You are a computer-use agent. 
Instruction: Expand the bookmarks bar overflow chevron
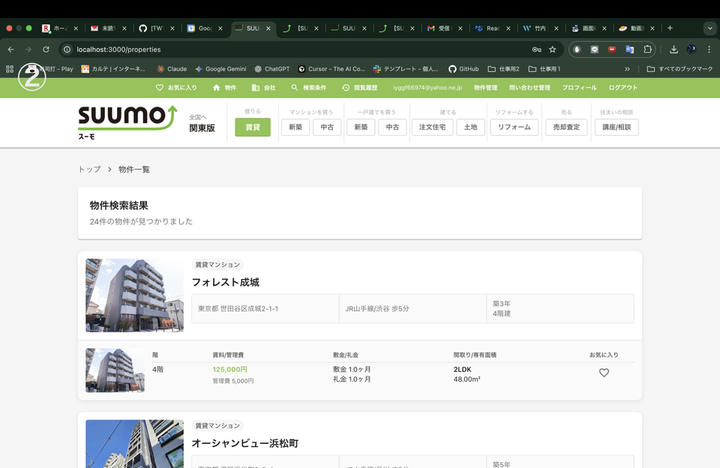627,69
